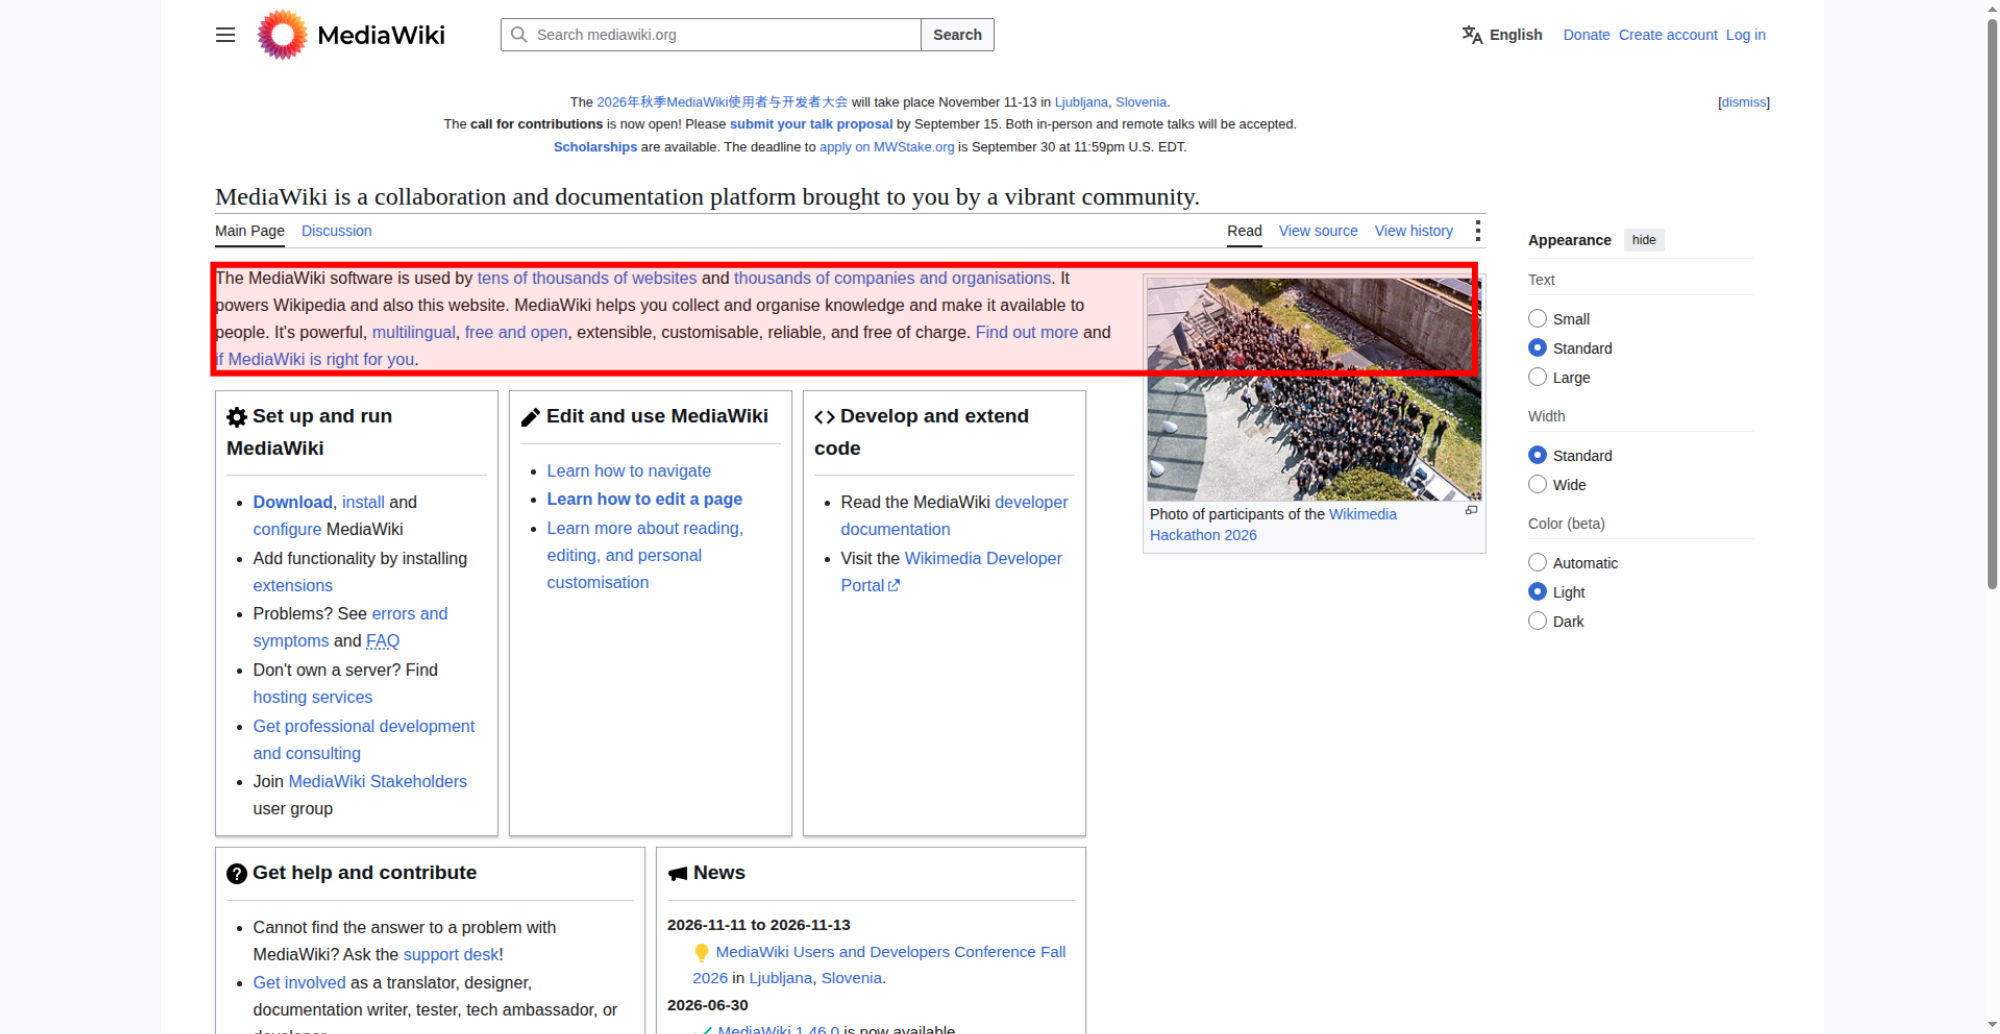Select Large text size
2000x1034 pixels.
[1537, 377]
